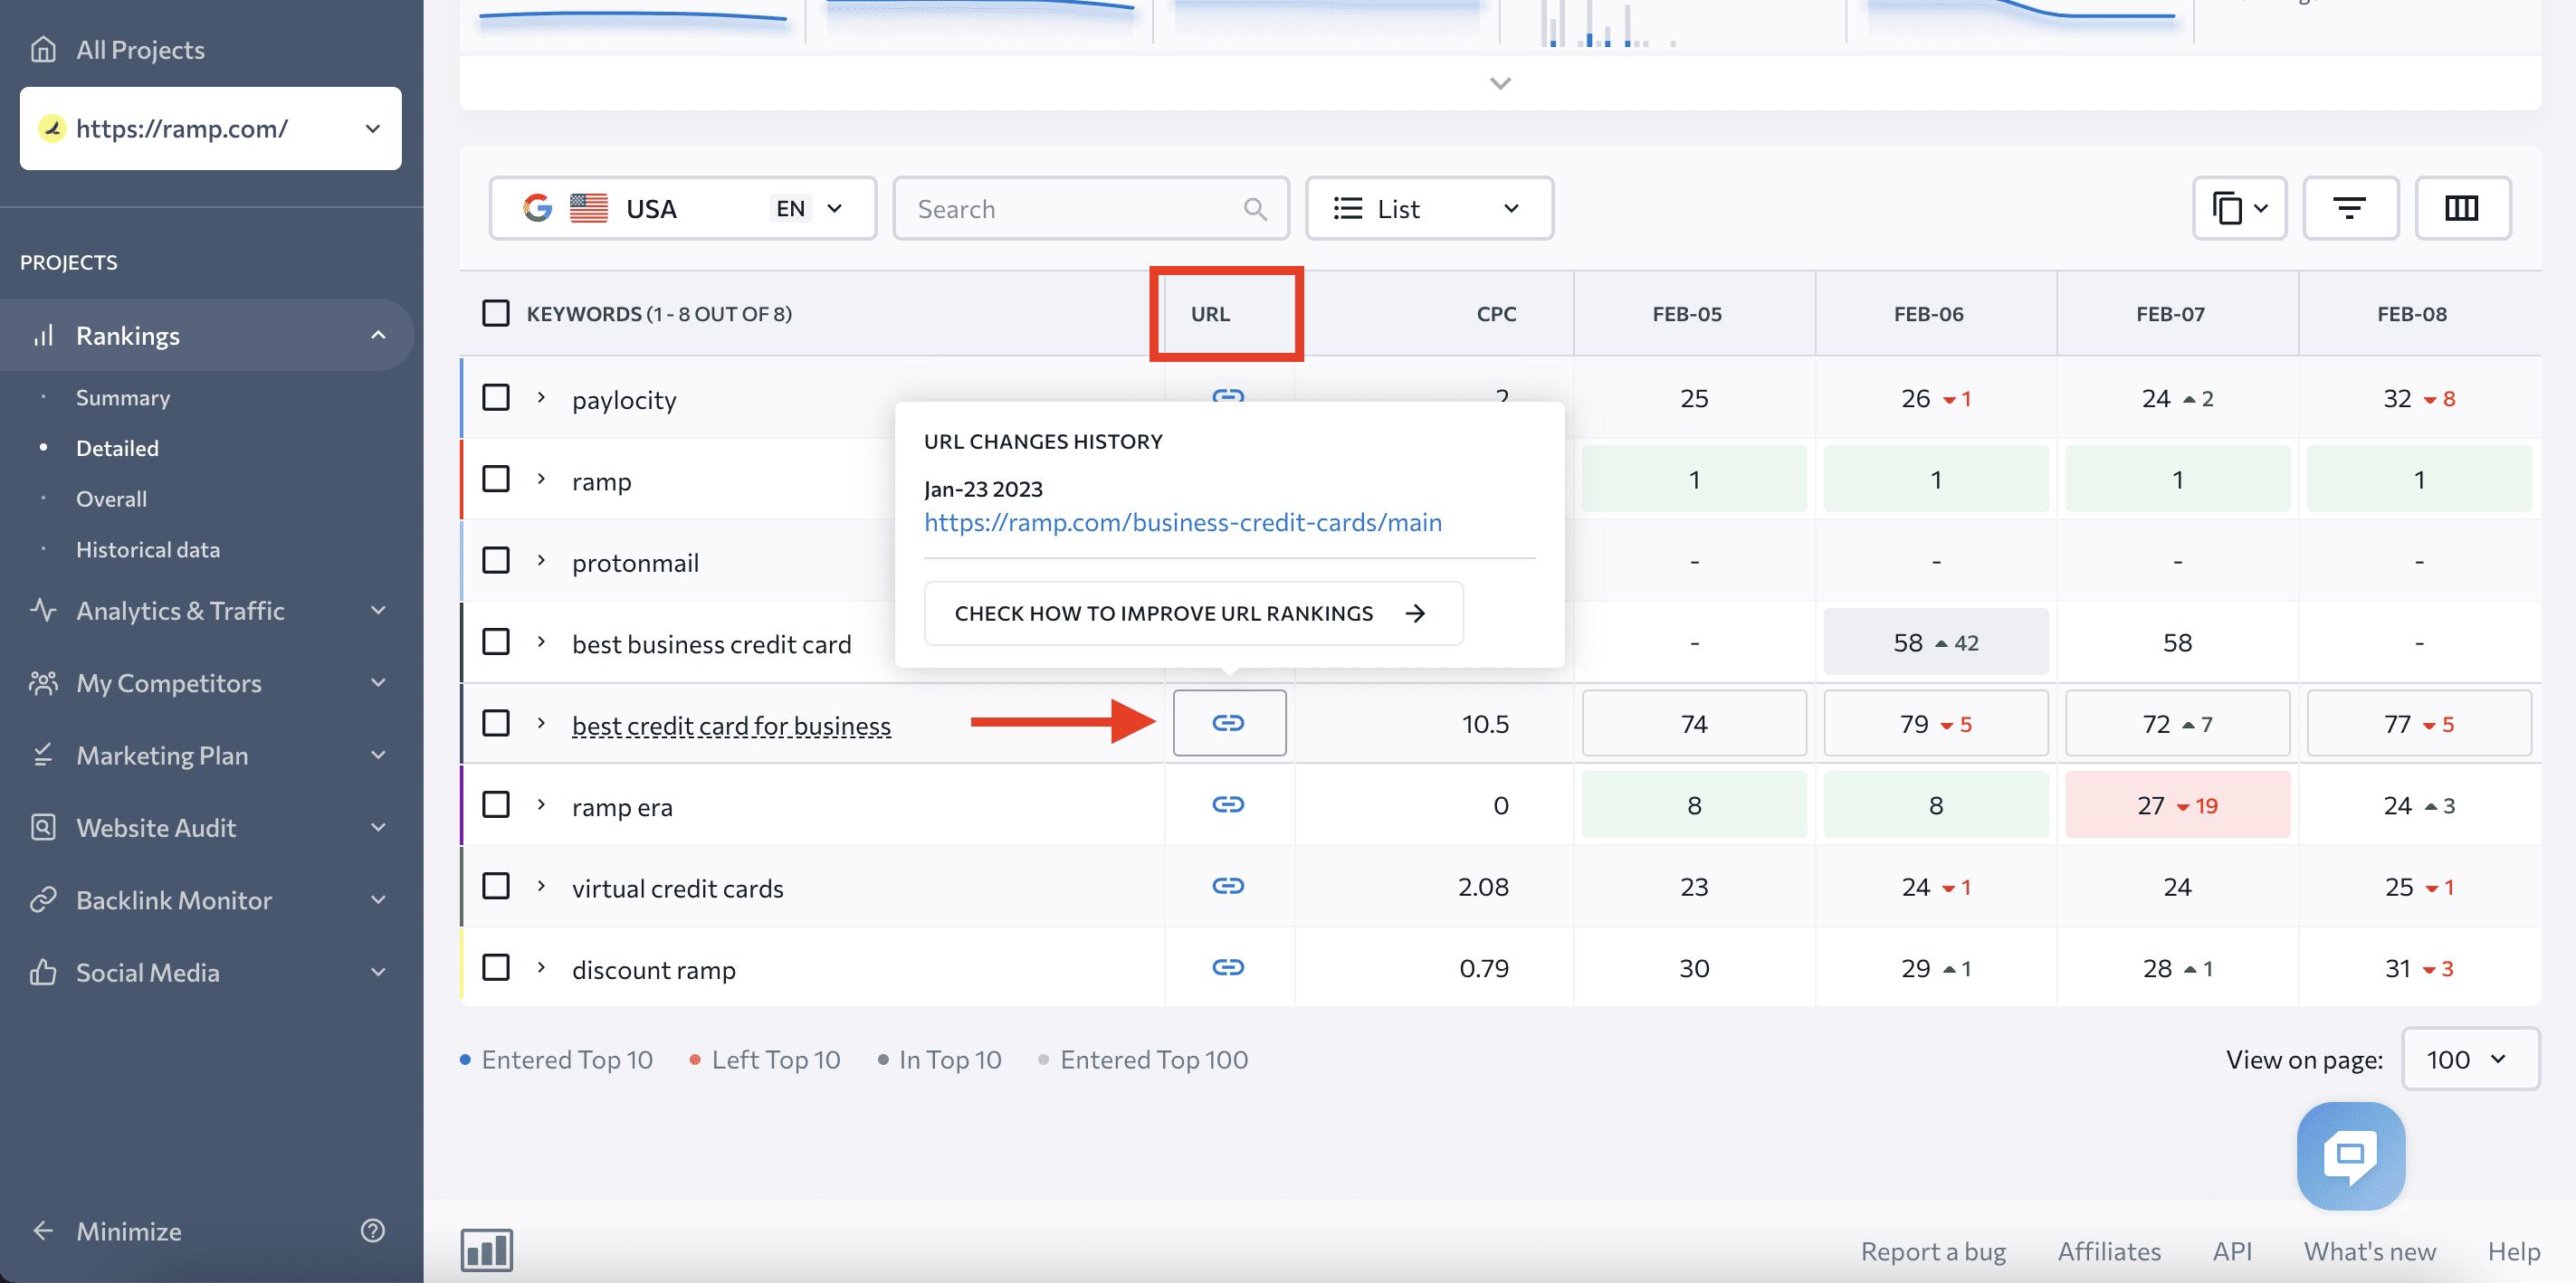
Task: Click the search magnifier icon
Action: coord(1255,208)
